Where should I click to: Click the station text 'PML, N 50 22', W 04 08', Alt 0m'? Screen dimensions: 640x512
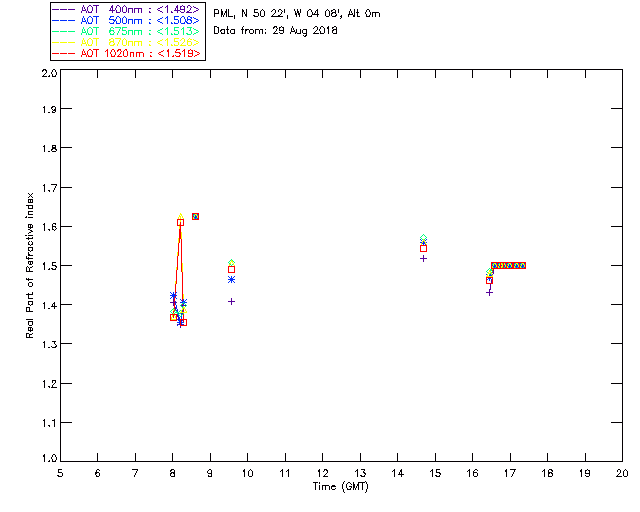pyautogui.click(x=297, y=14)
